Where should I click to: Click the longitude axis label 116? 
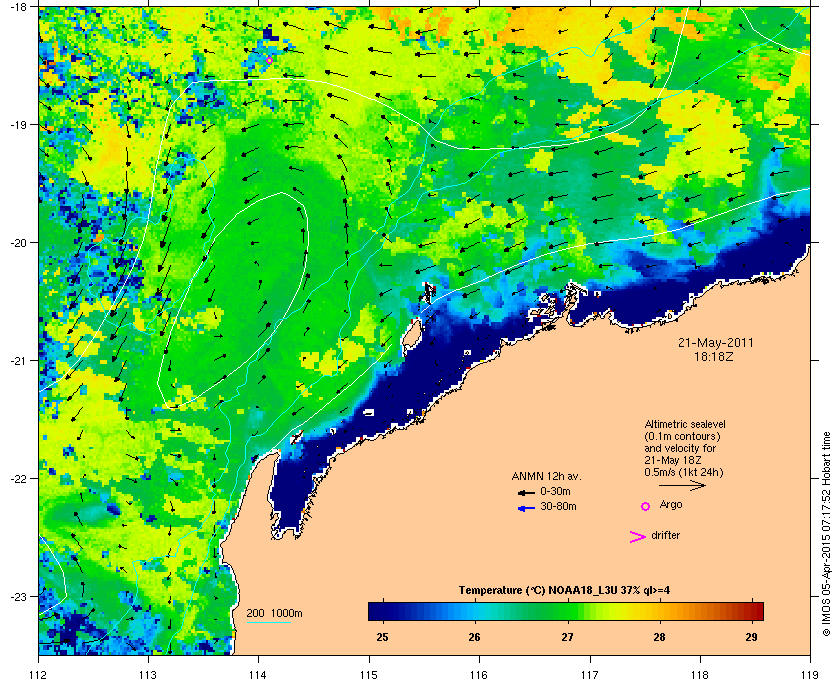click(x=479, y=675)
